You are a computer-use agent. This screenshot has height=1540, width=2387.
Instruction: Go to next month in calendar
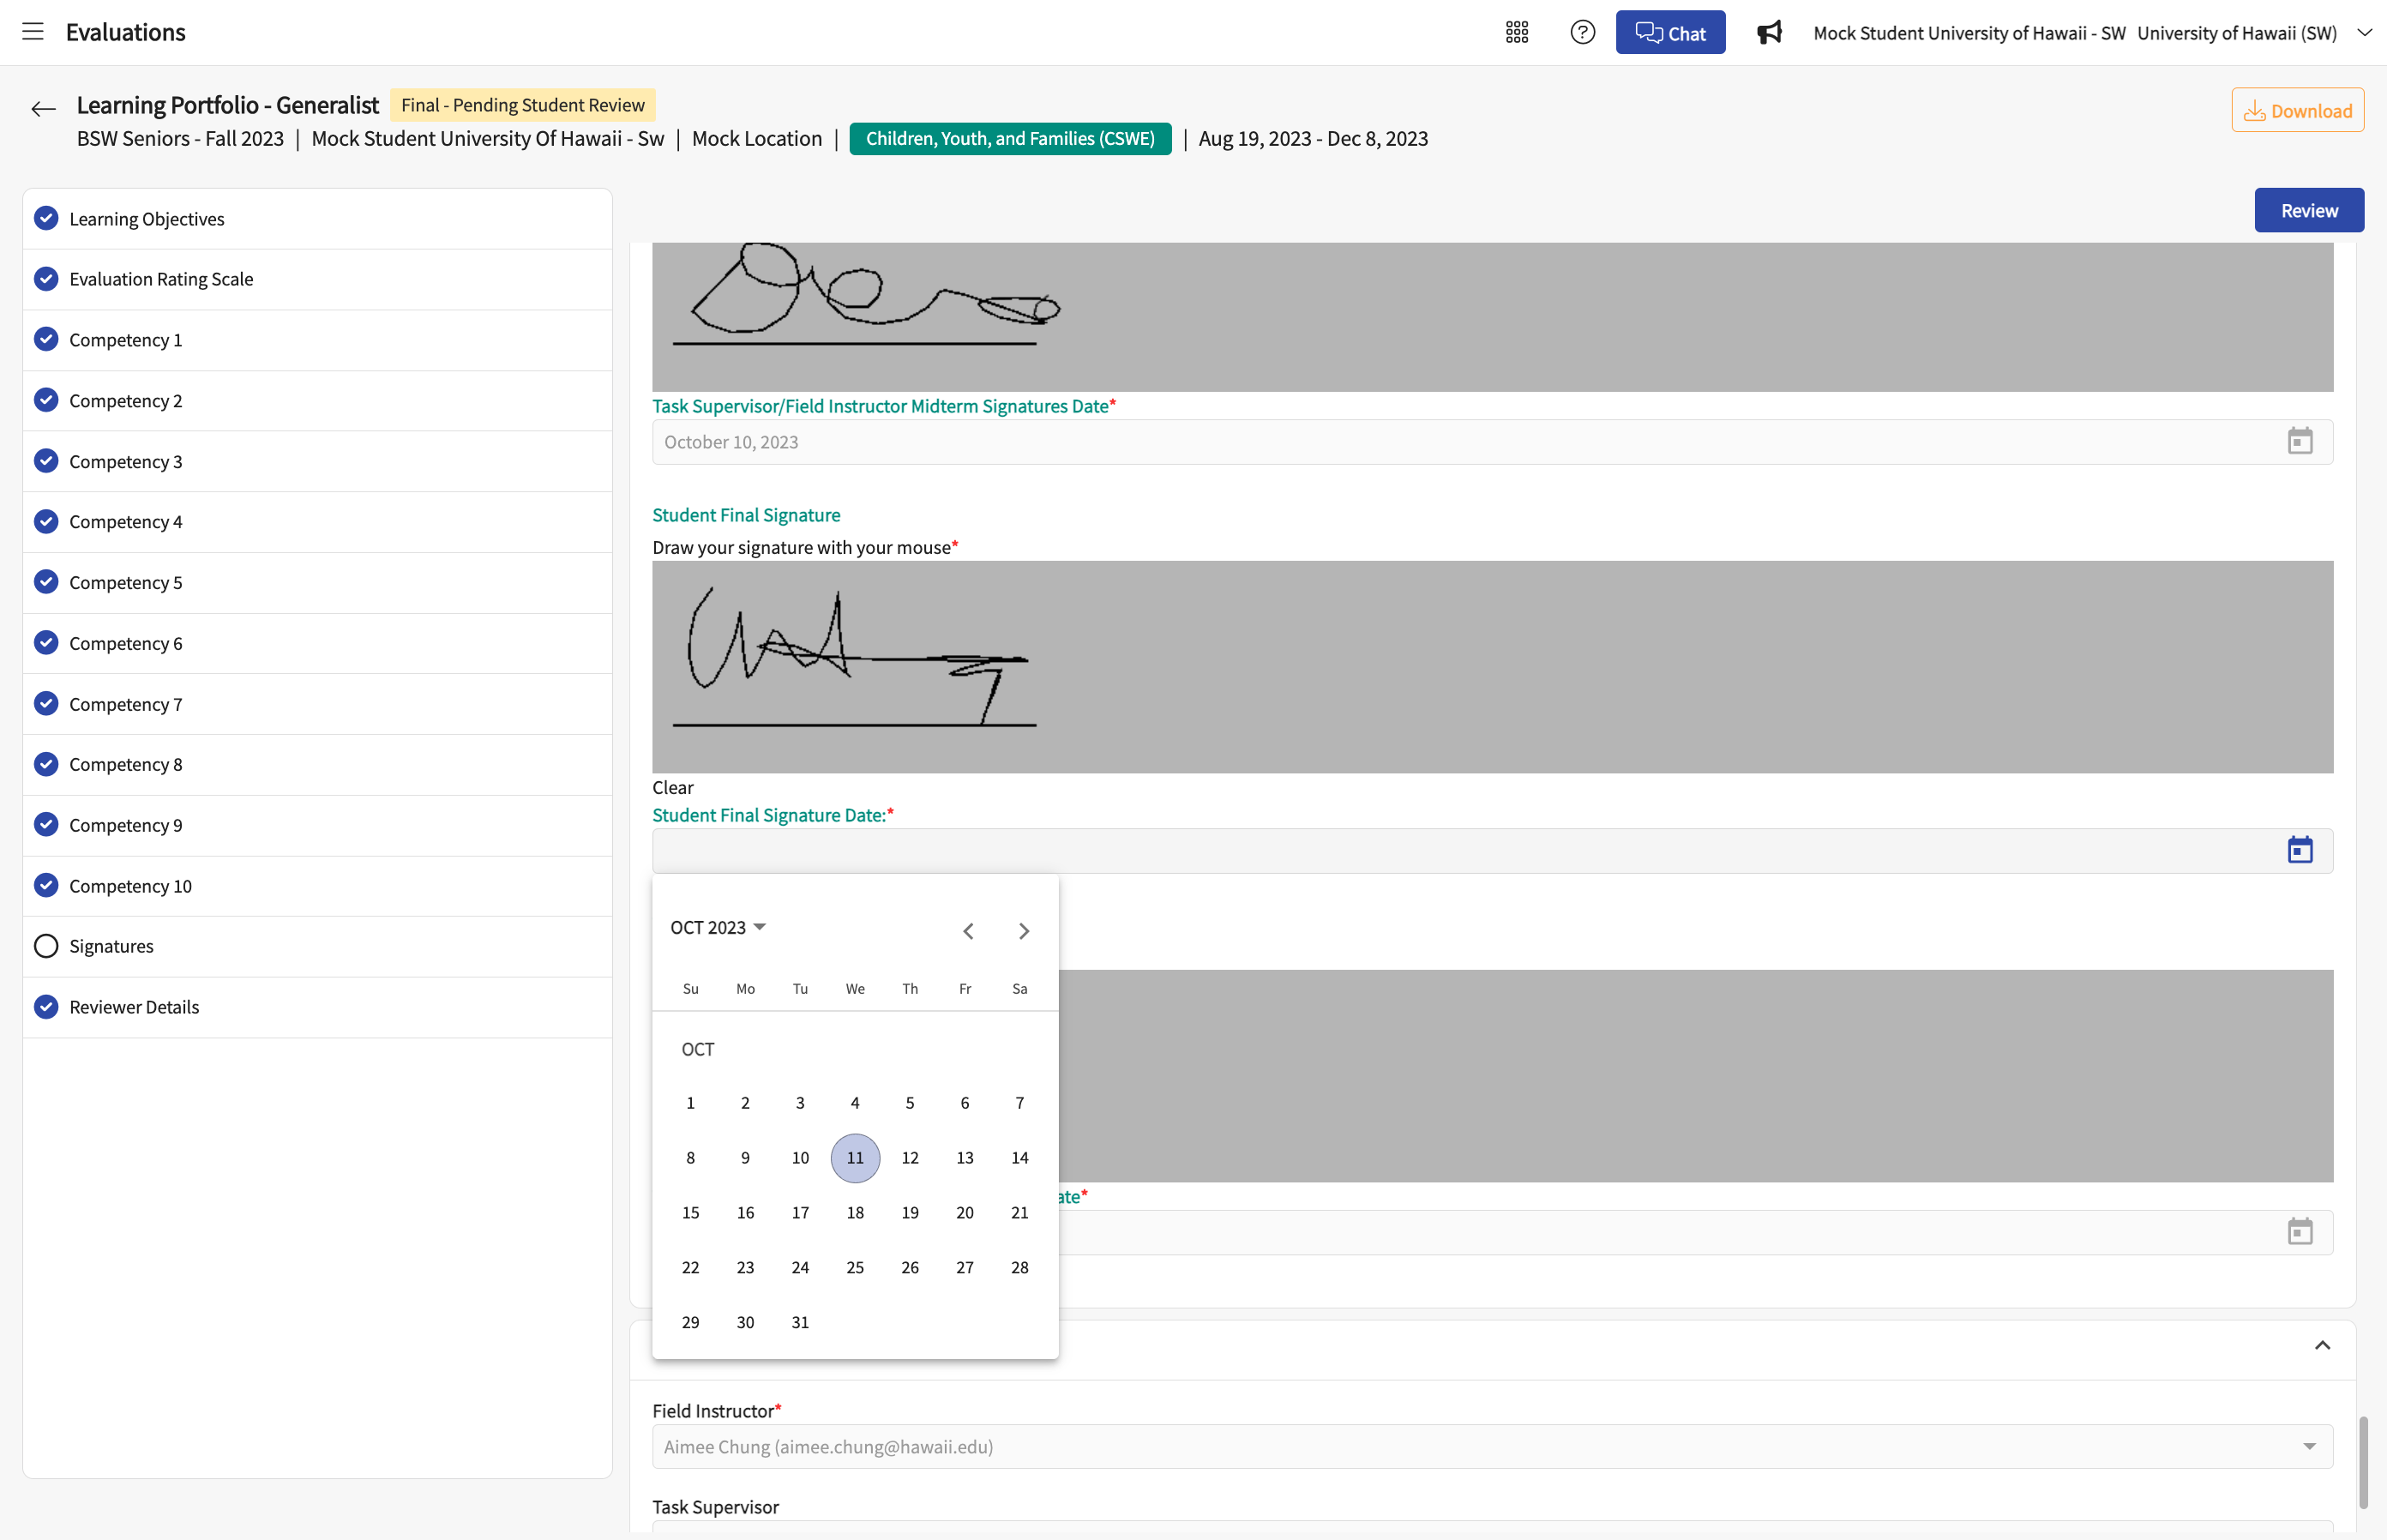[1023, 931]
